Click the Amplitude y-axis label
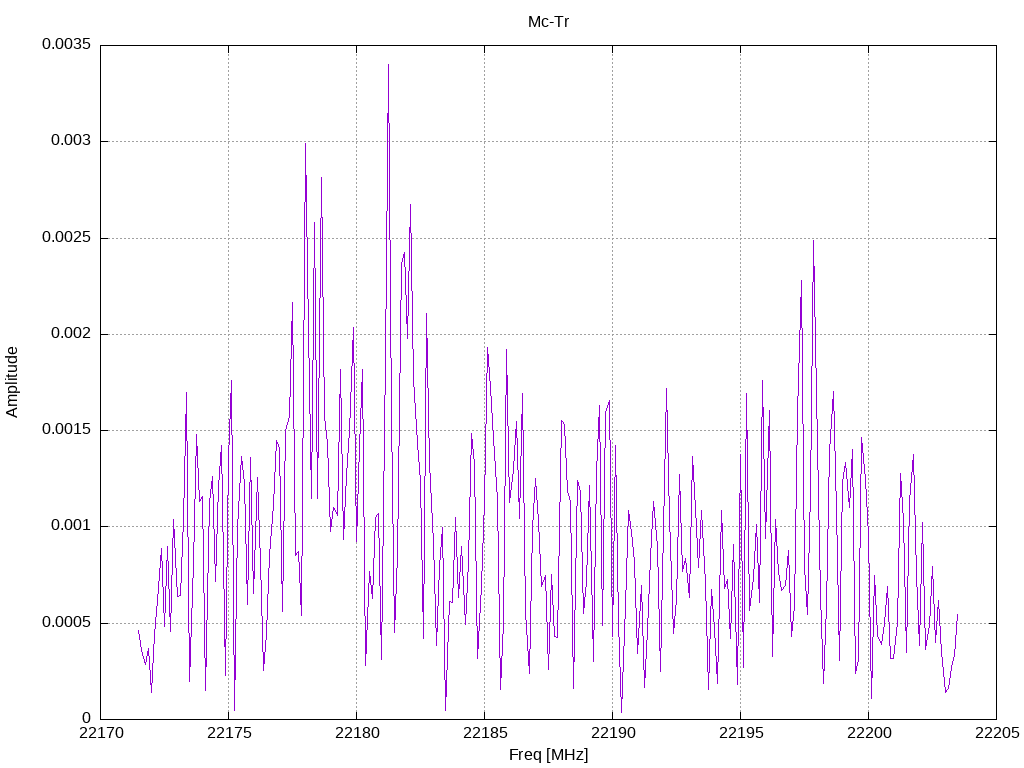 pos(12,382)
